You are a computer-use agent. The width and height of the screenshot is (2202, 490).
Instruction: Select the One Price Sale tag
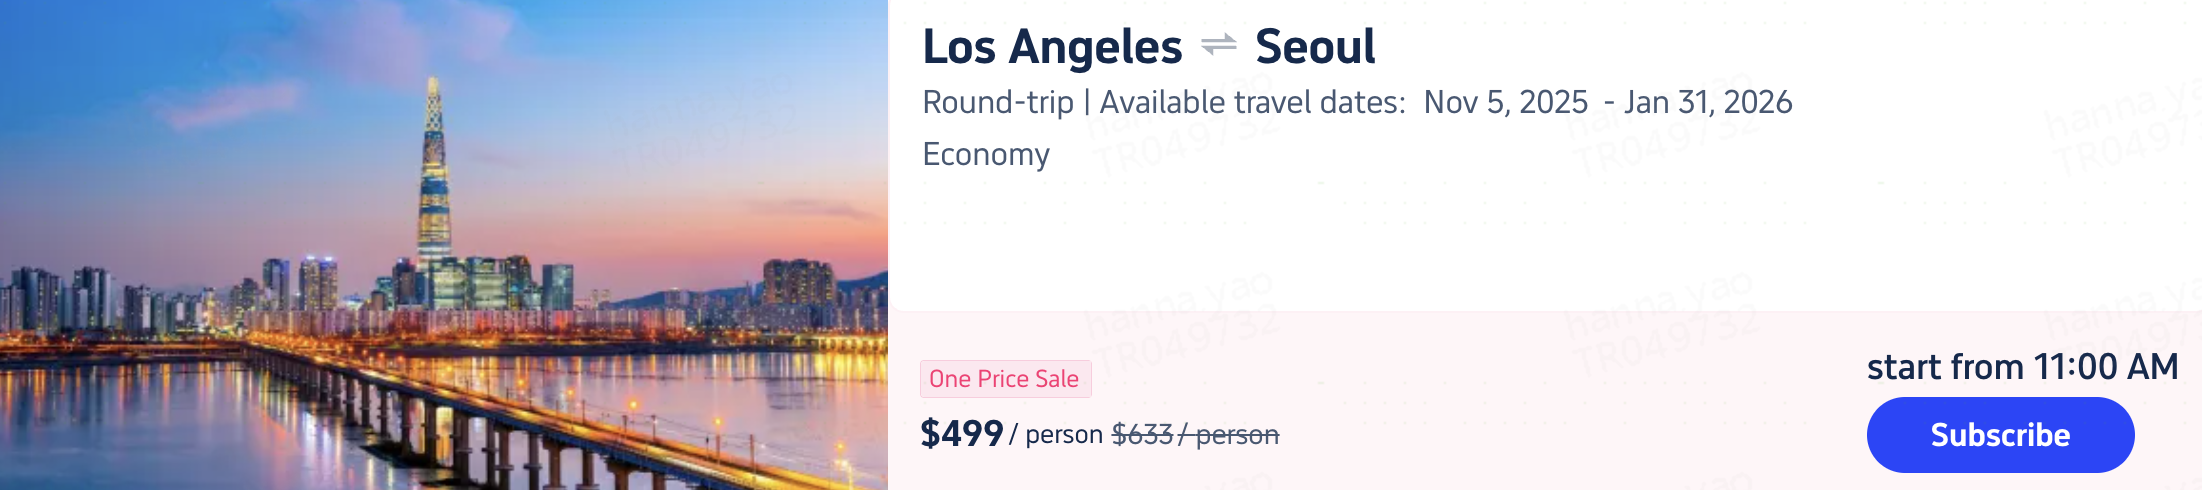pos(1004,379)
